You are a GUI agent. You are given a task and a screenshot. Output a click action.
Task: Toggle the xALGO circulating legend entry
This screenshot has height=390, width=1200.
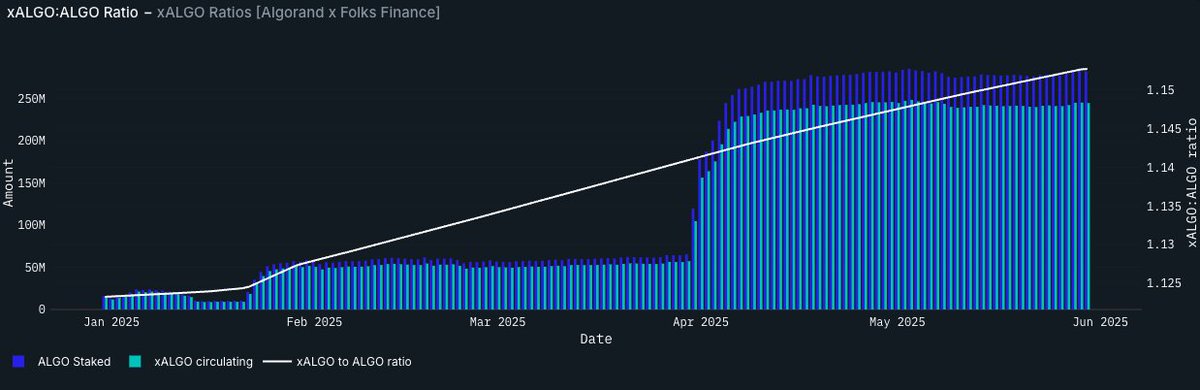click(x=191, y=361)
